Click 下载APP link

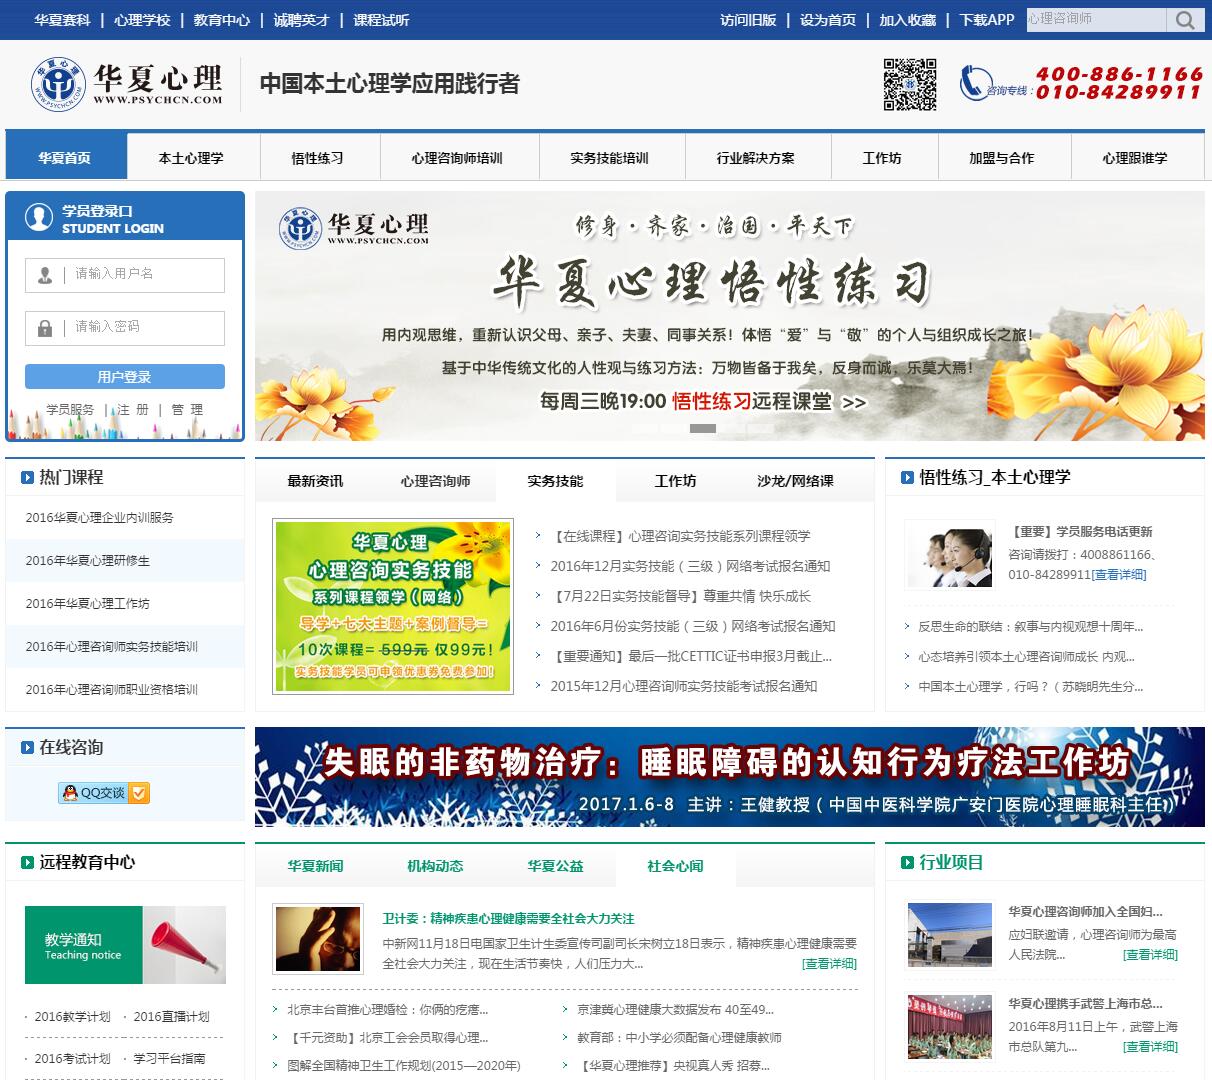click(987, 20)
